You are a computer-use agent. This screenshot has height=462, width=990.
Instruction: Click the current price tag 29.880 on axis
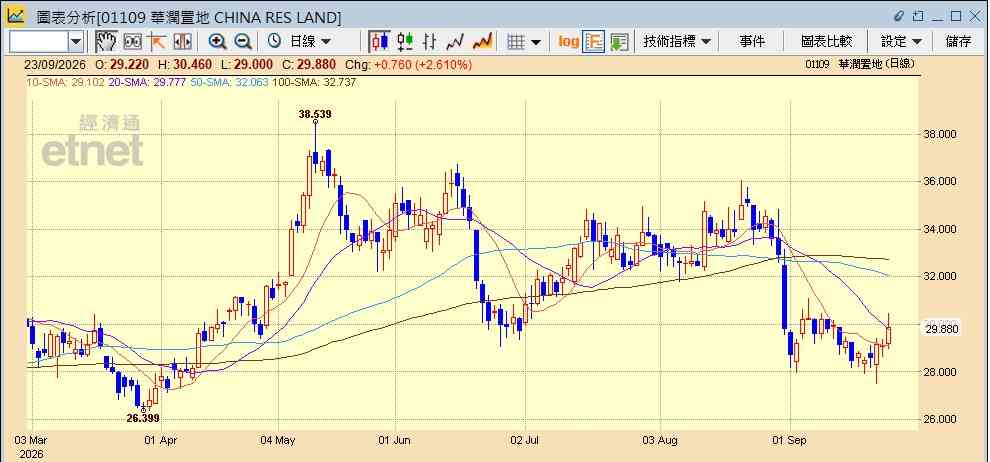[941, 329]
